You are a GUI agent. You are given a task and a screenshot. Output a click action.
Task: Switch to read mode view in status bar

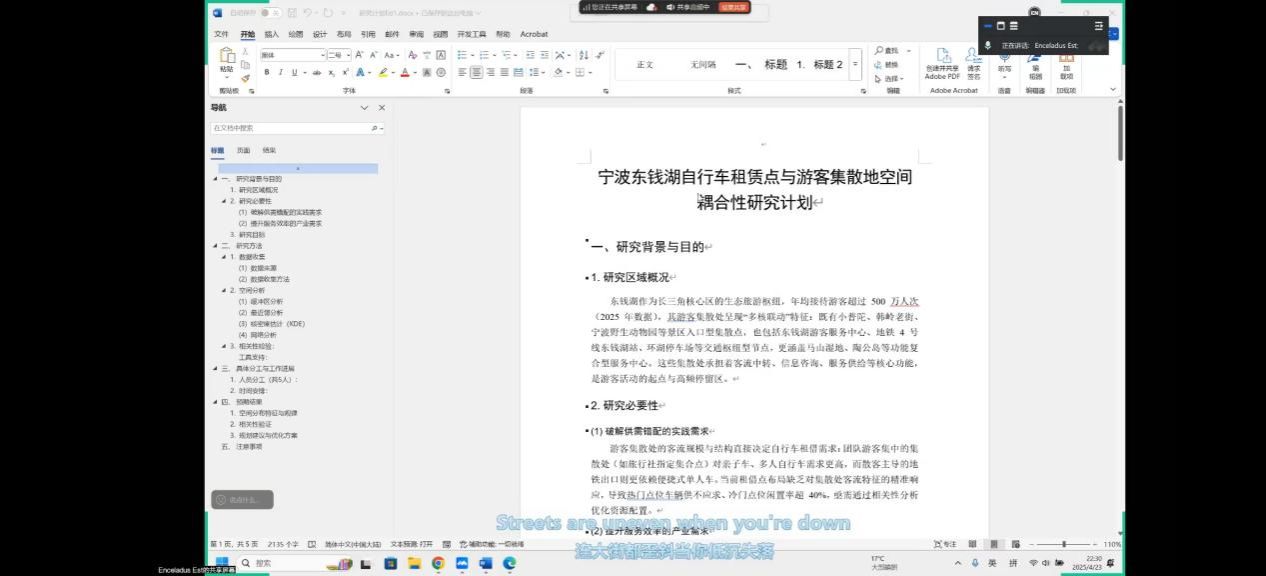(972, 544)
